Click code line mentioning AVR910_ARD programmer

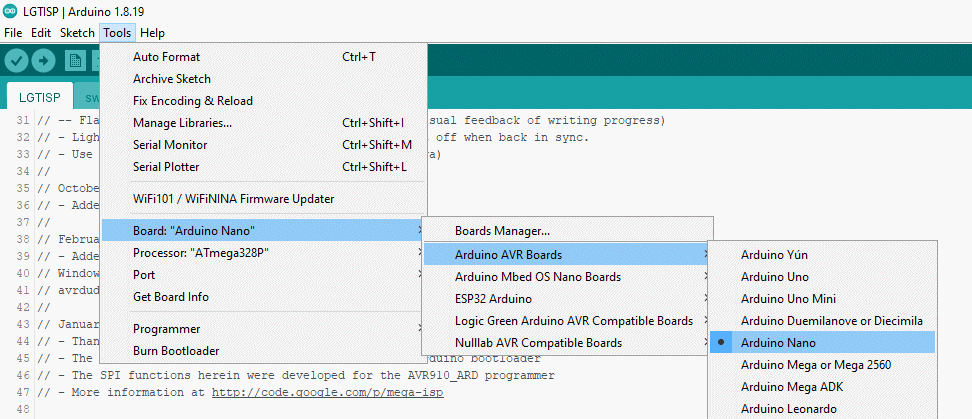[x=296, y=375]
